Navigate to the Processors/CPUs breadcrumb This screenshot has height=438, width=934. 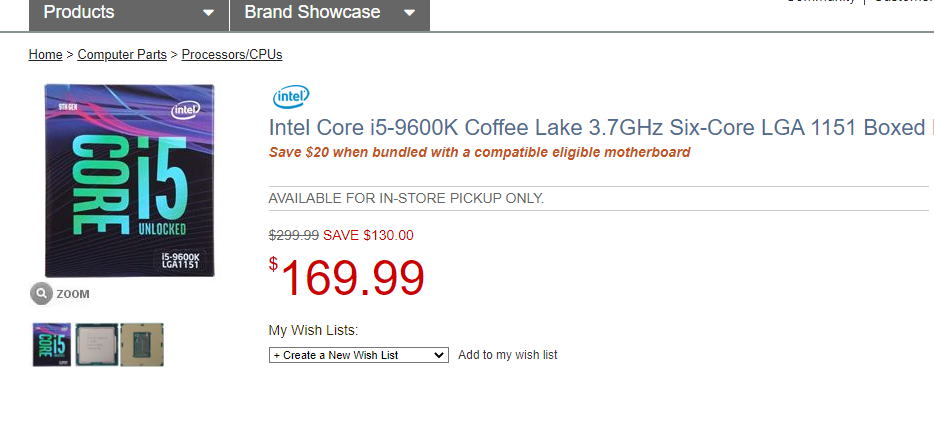(x=232, y=55)
